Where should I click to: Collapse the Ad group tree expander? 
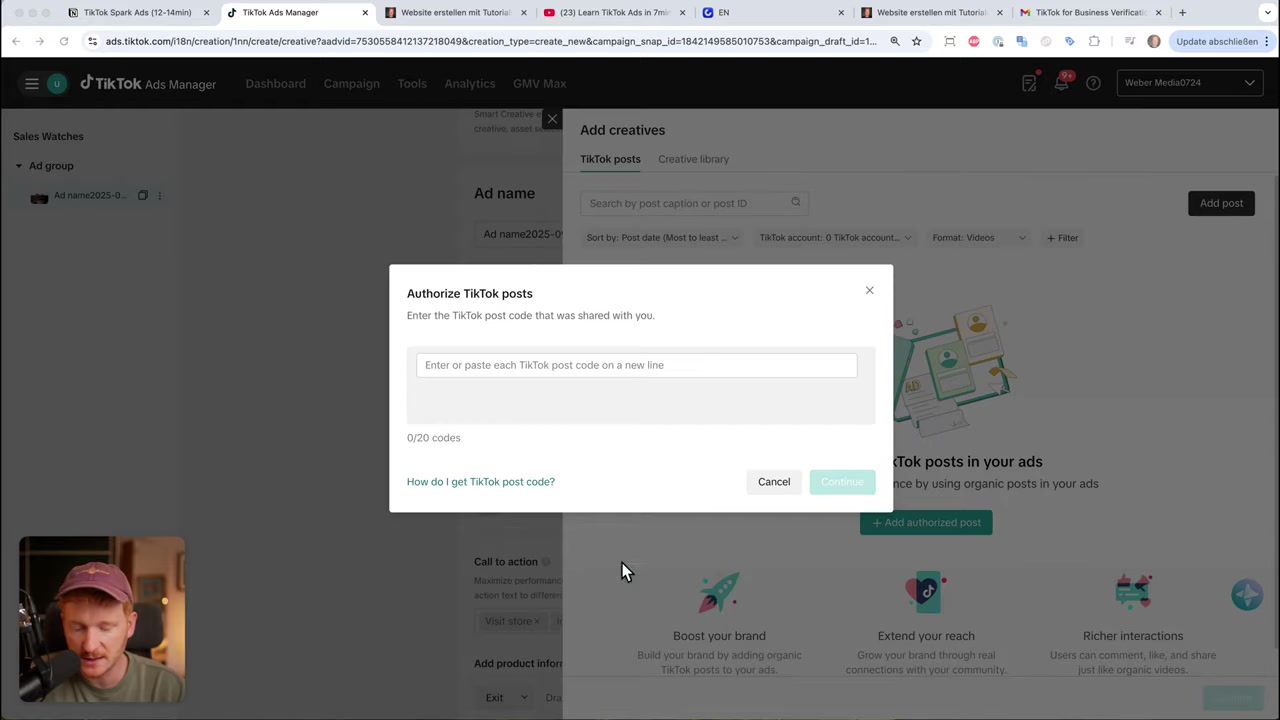coord(19,166)
